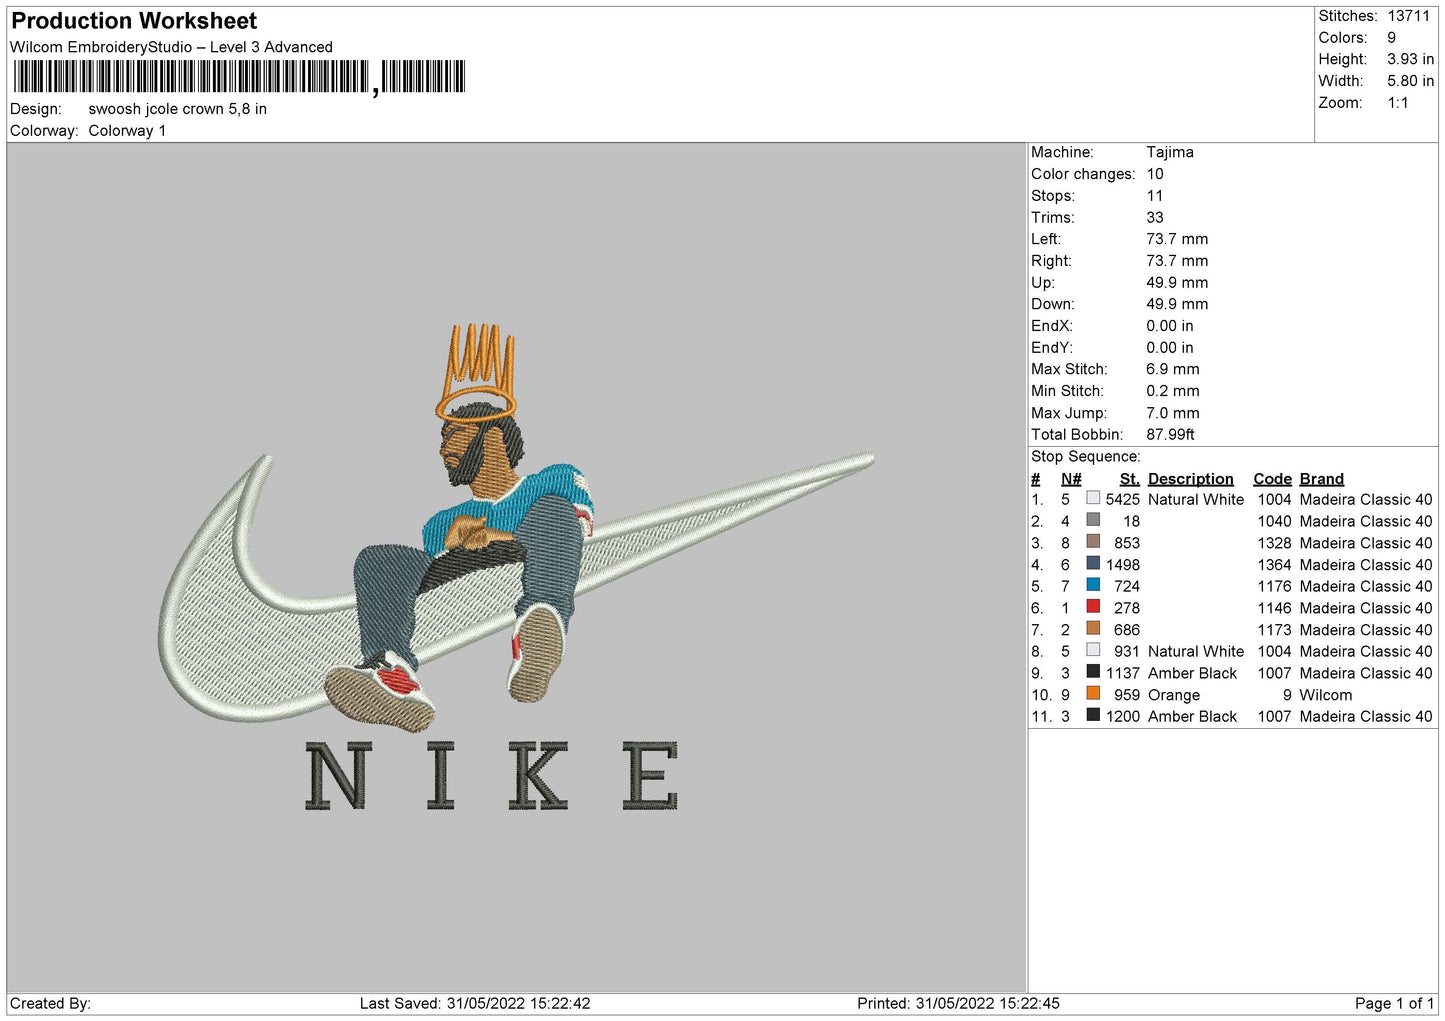1445x1021 pixels.
Task: Click the embroidery design preview image
Action: (517, 567)
